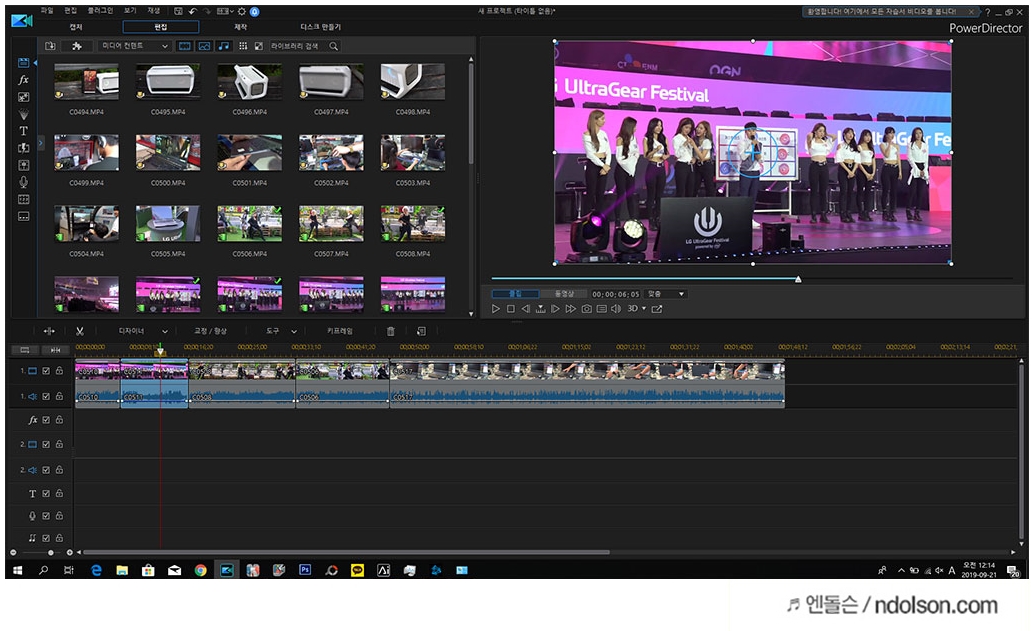Select the C0494.MP4 thumbnail
The width and height of the screenshot is (1034, 631).
pyautogui.click(x=86, y=82)
